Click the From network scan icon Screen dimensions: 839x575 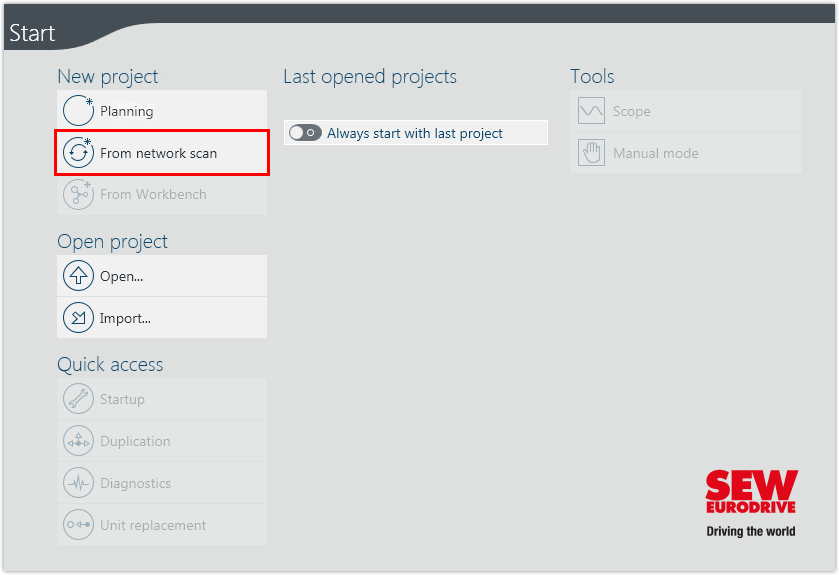78,153
